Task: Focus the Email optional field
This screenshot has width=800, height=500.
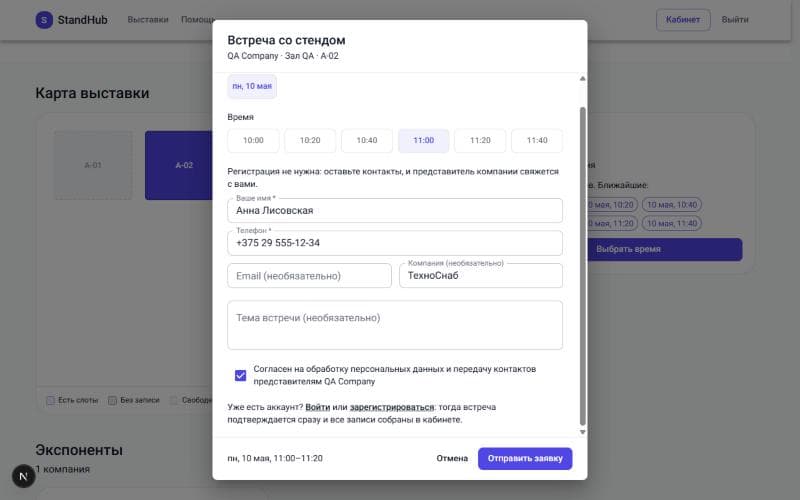Action: coord(310,276)
